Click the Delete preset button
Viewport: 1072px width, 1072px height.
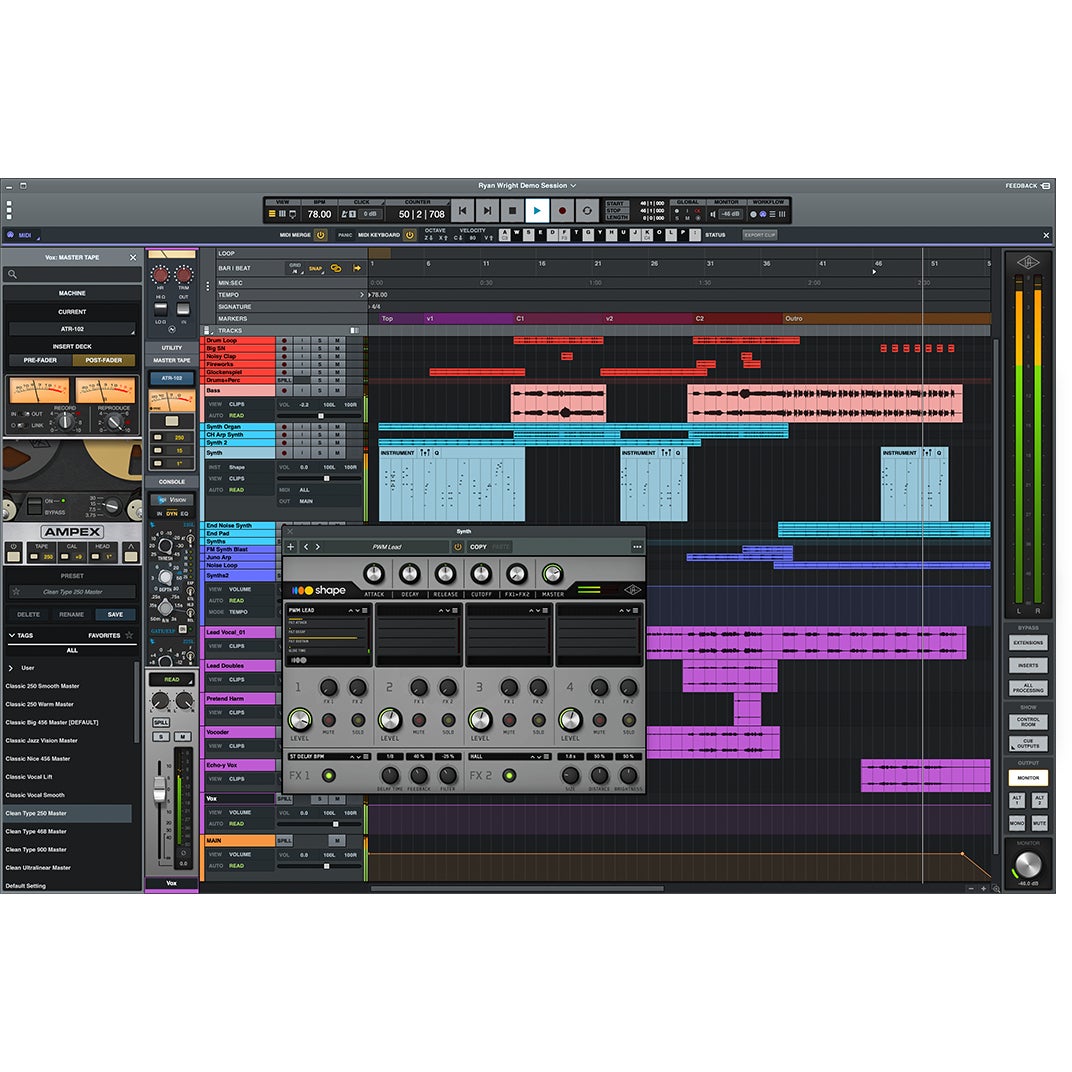(x=28, y=615)
